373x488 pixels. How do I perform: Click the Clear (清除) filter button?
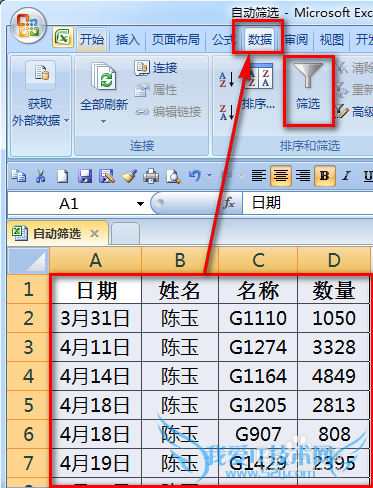point(354,68)
